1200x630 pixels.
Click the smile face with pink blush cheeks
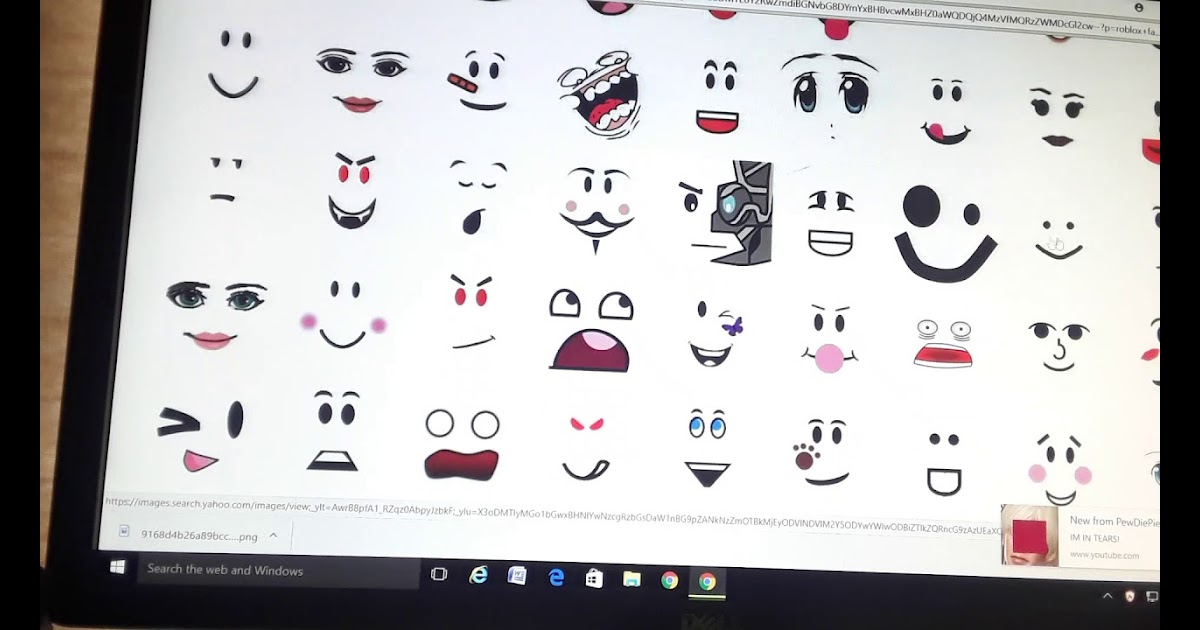click(x=342, y=314)
